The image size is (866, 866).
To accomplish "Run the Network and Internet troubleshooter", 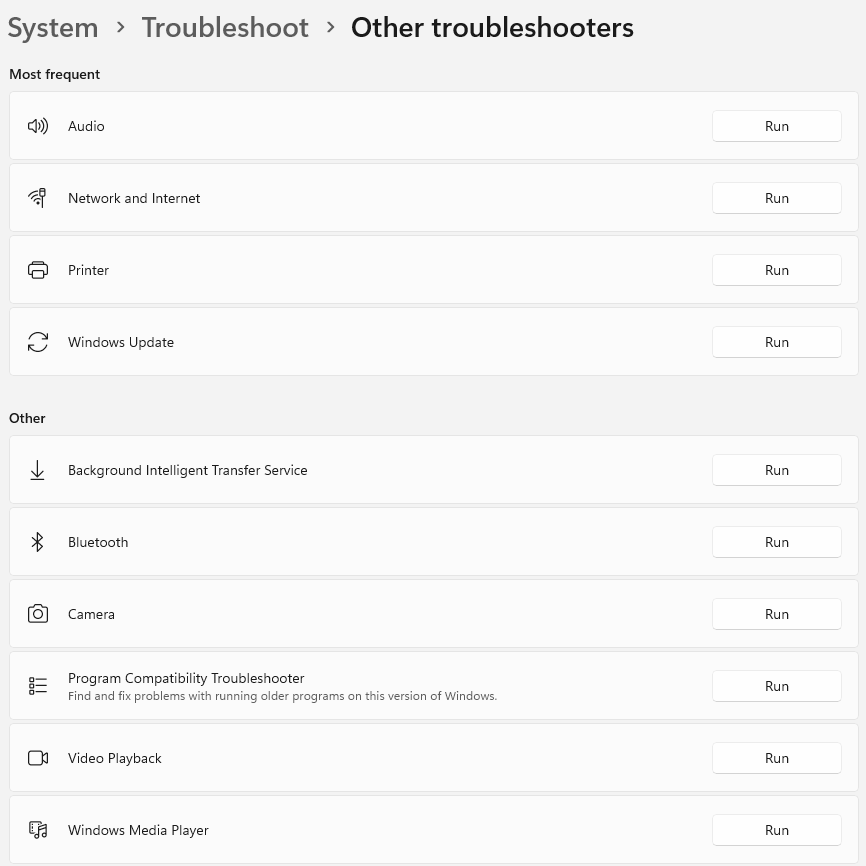I will (x=777, y=198).
